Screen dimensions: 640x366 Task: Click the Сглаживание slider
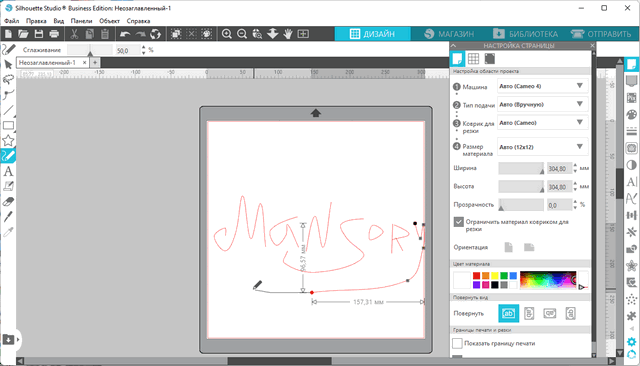tap(90, 50)
